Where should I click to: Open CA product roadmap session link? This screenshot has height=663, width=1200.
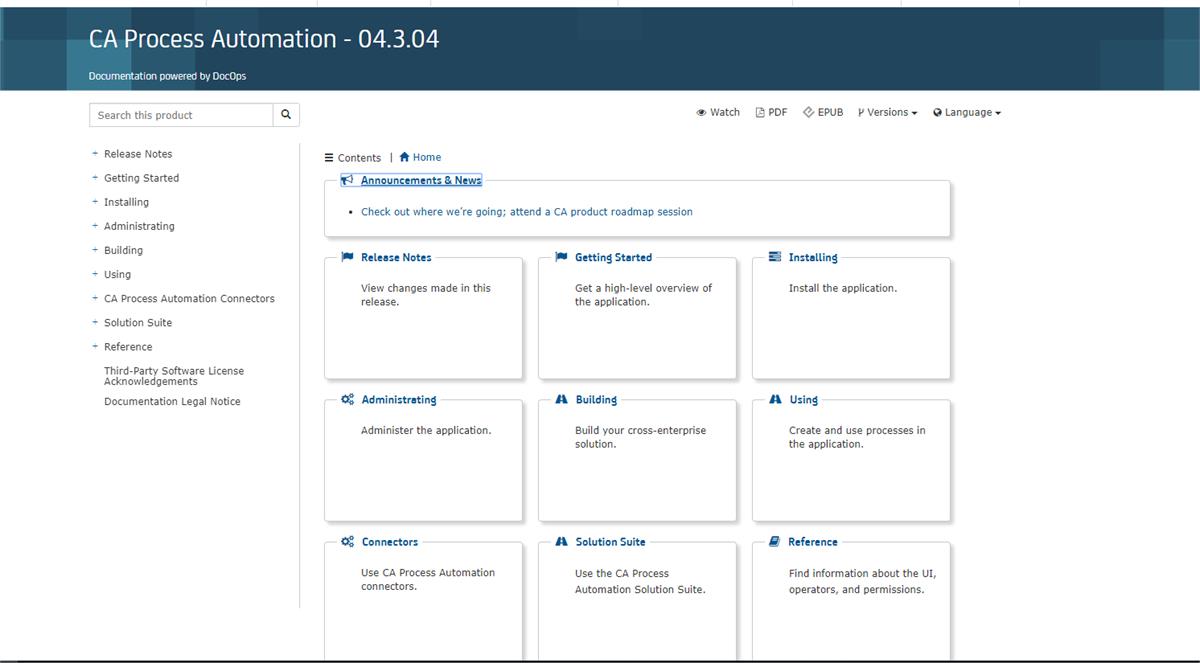[x=527, y=212]
